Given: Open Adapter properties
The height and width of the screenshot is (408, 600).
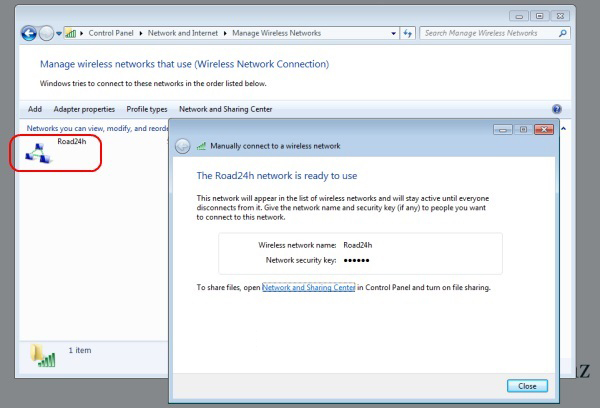Looking at the screenshot, I should tap(84, 109).
